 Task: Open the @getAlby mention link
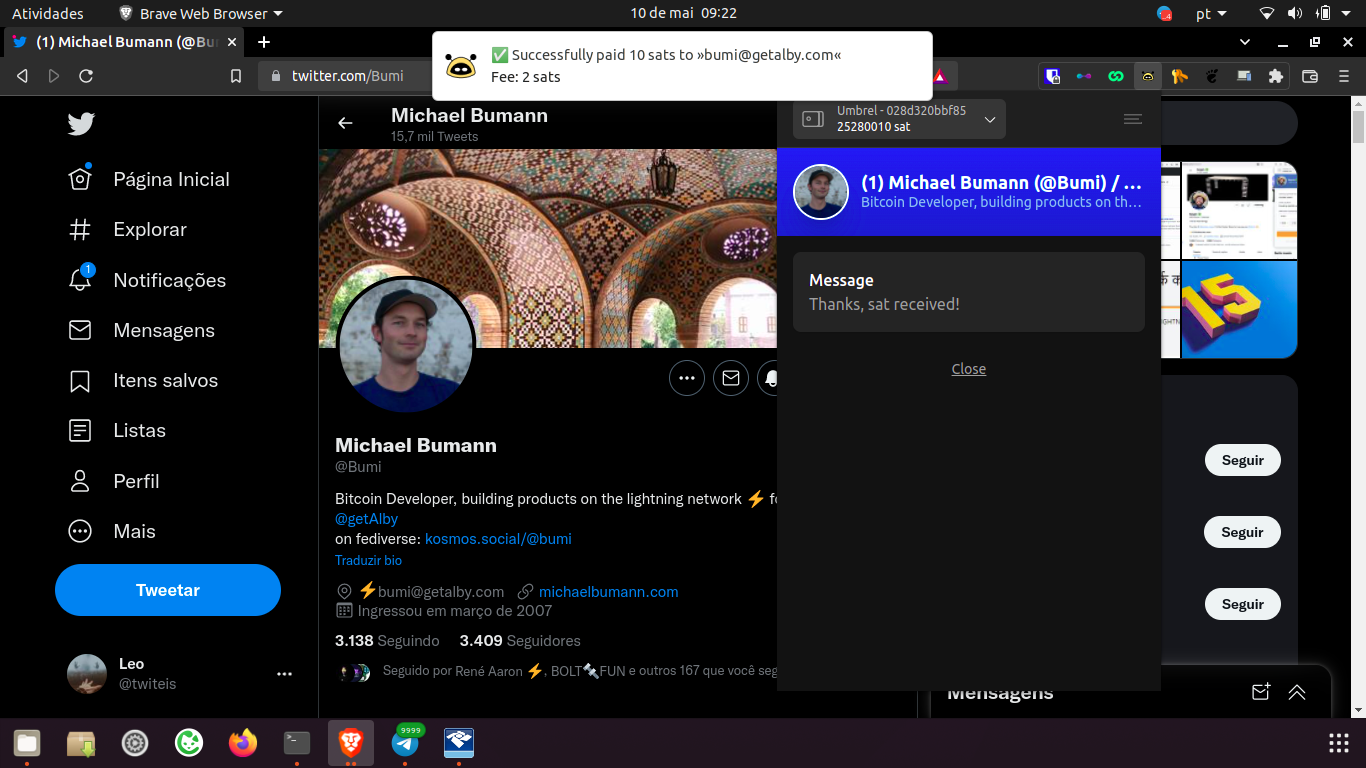[x=366, y=519]
